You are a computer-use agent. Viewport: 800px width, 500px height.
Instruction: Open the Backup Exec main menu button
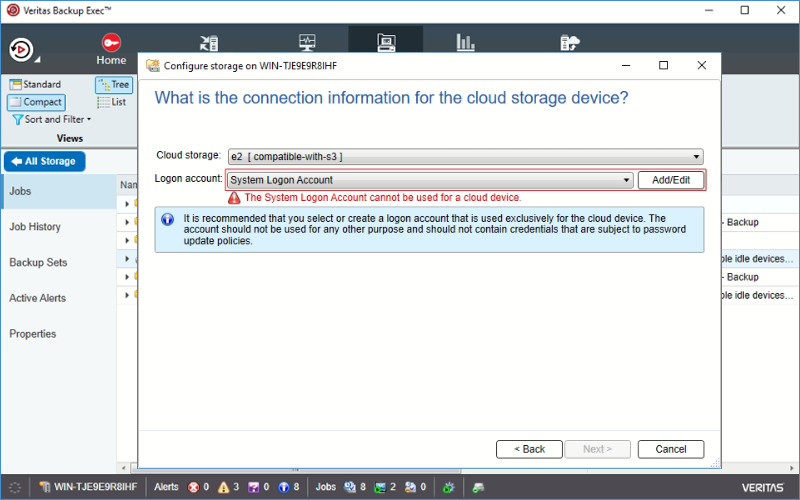[21, 50]
